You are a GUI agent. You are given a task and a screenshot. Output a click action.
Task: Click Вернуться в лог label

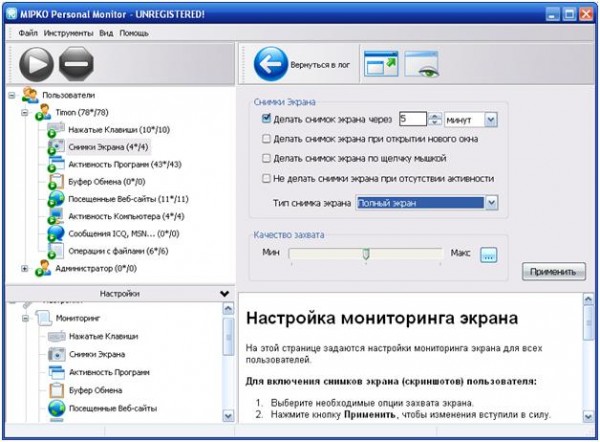click(320, 65)
